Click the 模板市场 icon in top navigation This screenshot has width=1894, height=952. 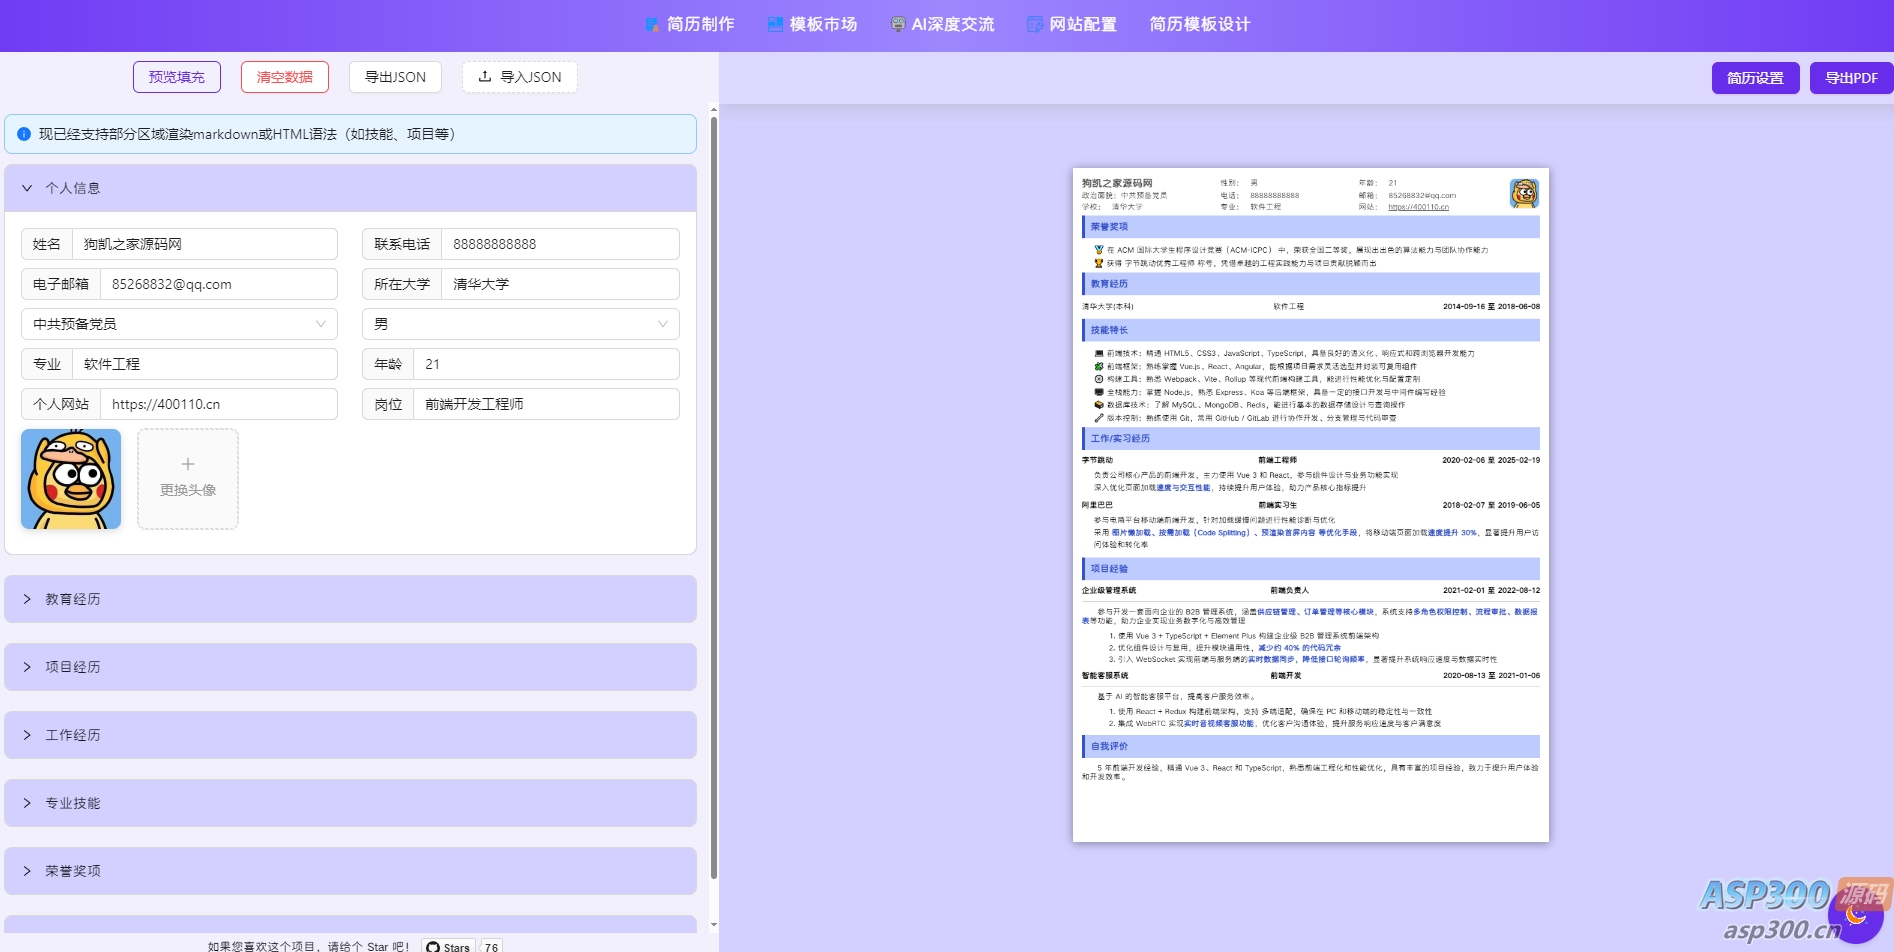(775, 24)
